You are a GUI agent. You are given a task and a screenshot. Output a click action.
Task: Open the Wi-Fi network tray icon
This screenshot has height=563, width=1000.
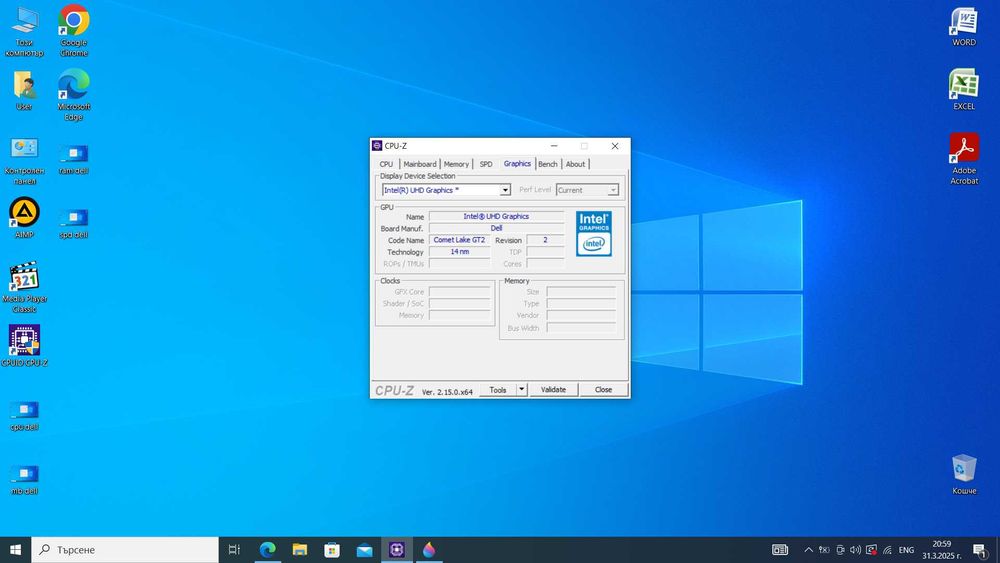tap(887, 550)
